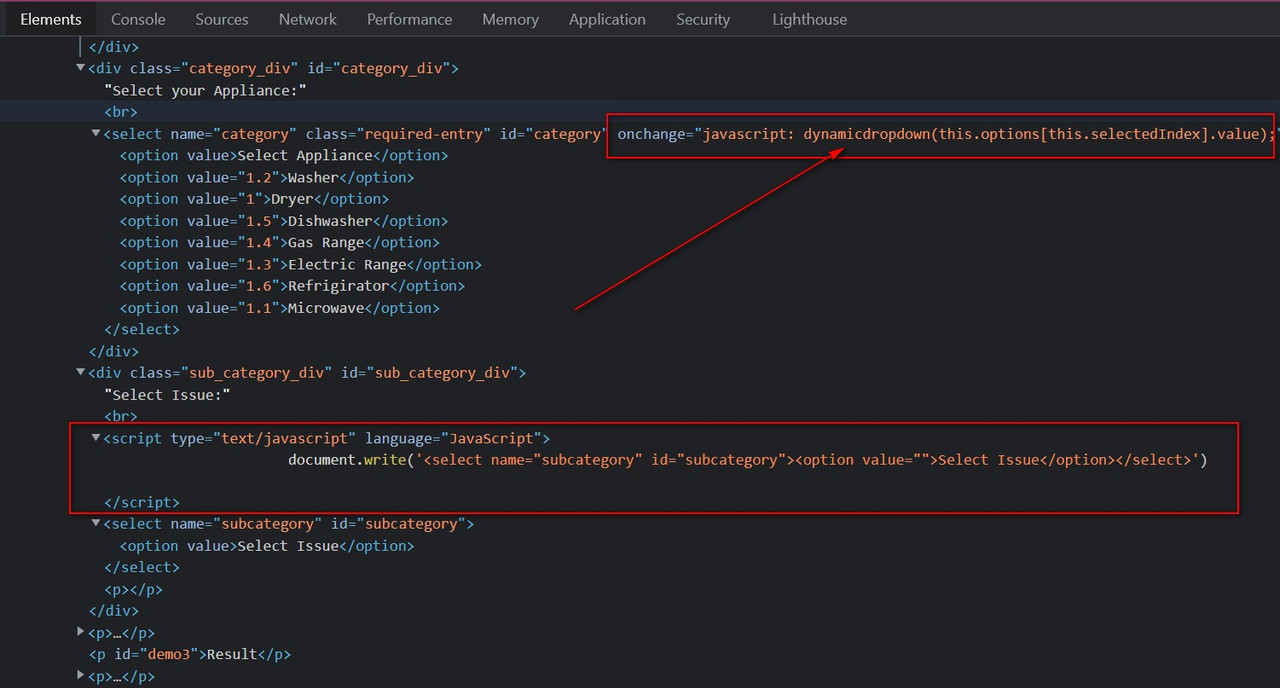Switch to the Performance tab
The height and width of the screenshot is (688, 1280).
(410, 19)
